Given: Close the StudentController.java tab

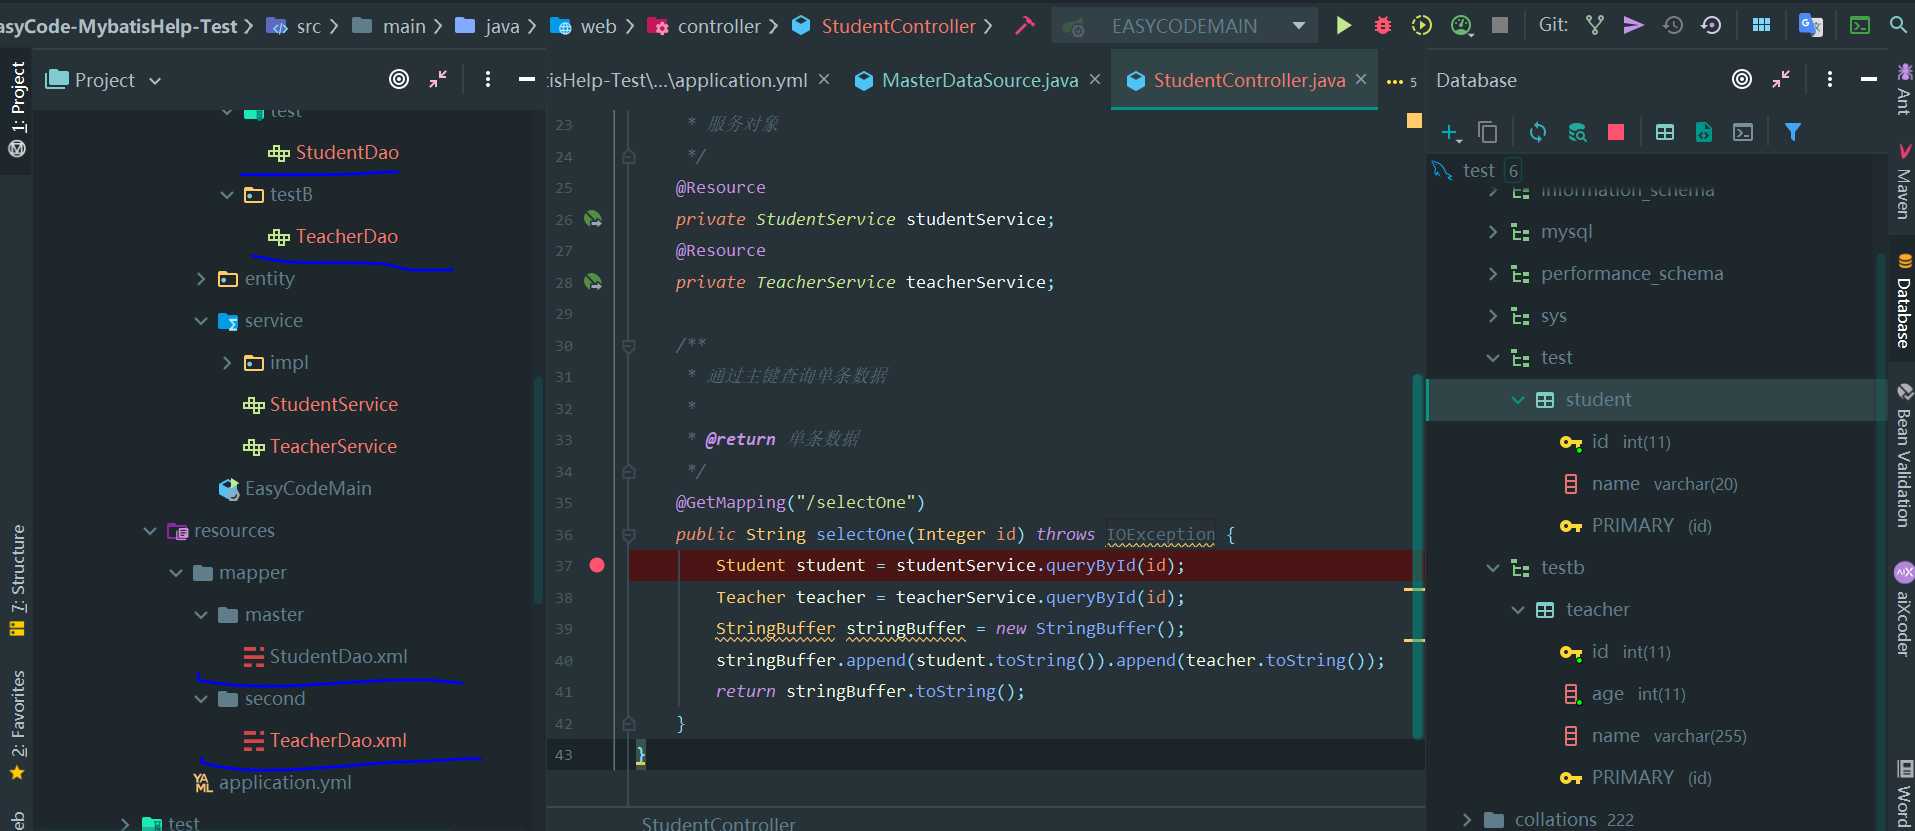Looking at the screenshot, I should point(1361,79).
